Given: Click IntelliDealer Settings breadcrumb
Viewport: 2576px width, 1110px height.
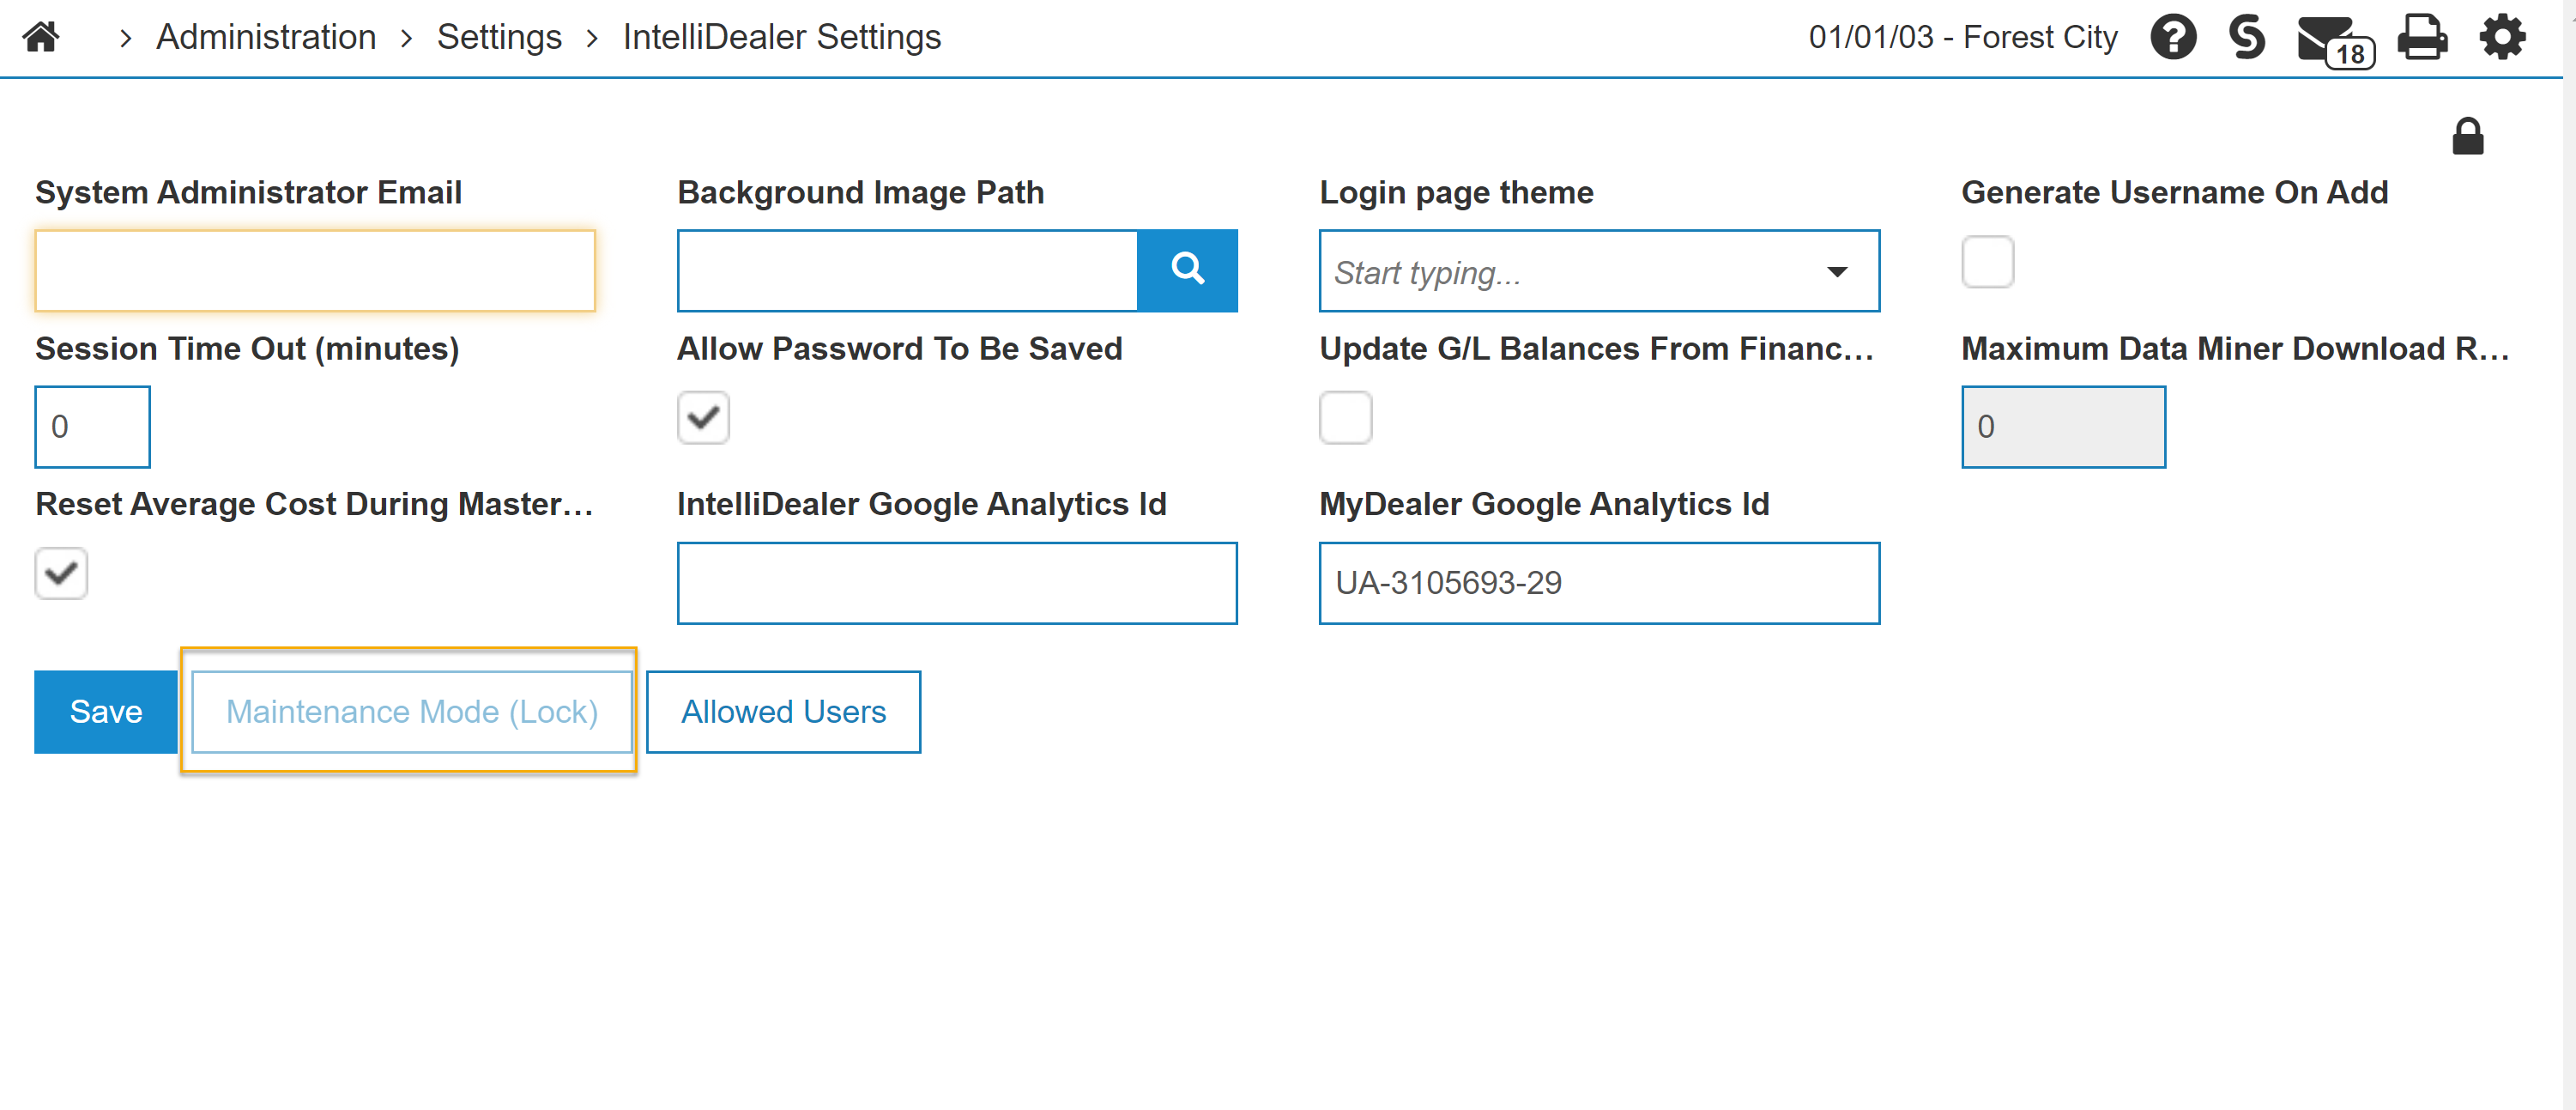Looking at the screenshot, I should point(781,37).
